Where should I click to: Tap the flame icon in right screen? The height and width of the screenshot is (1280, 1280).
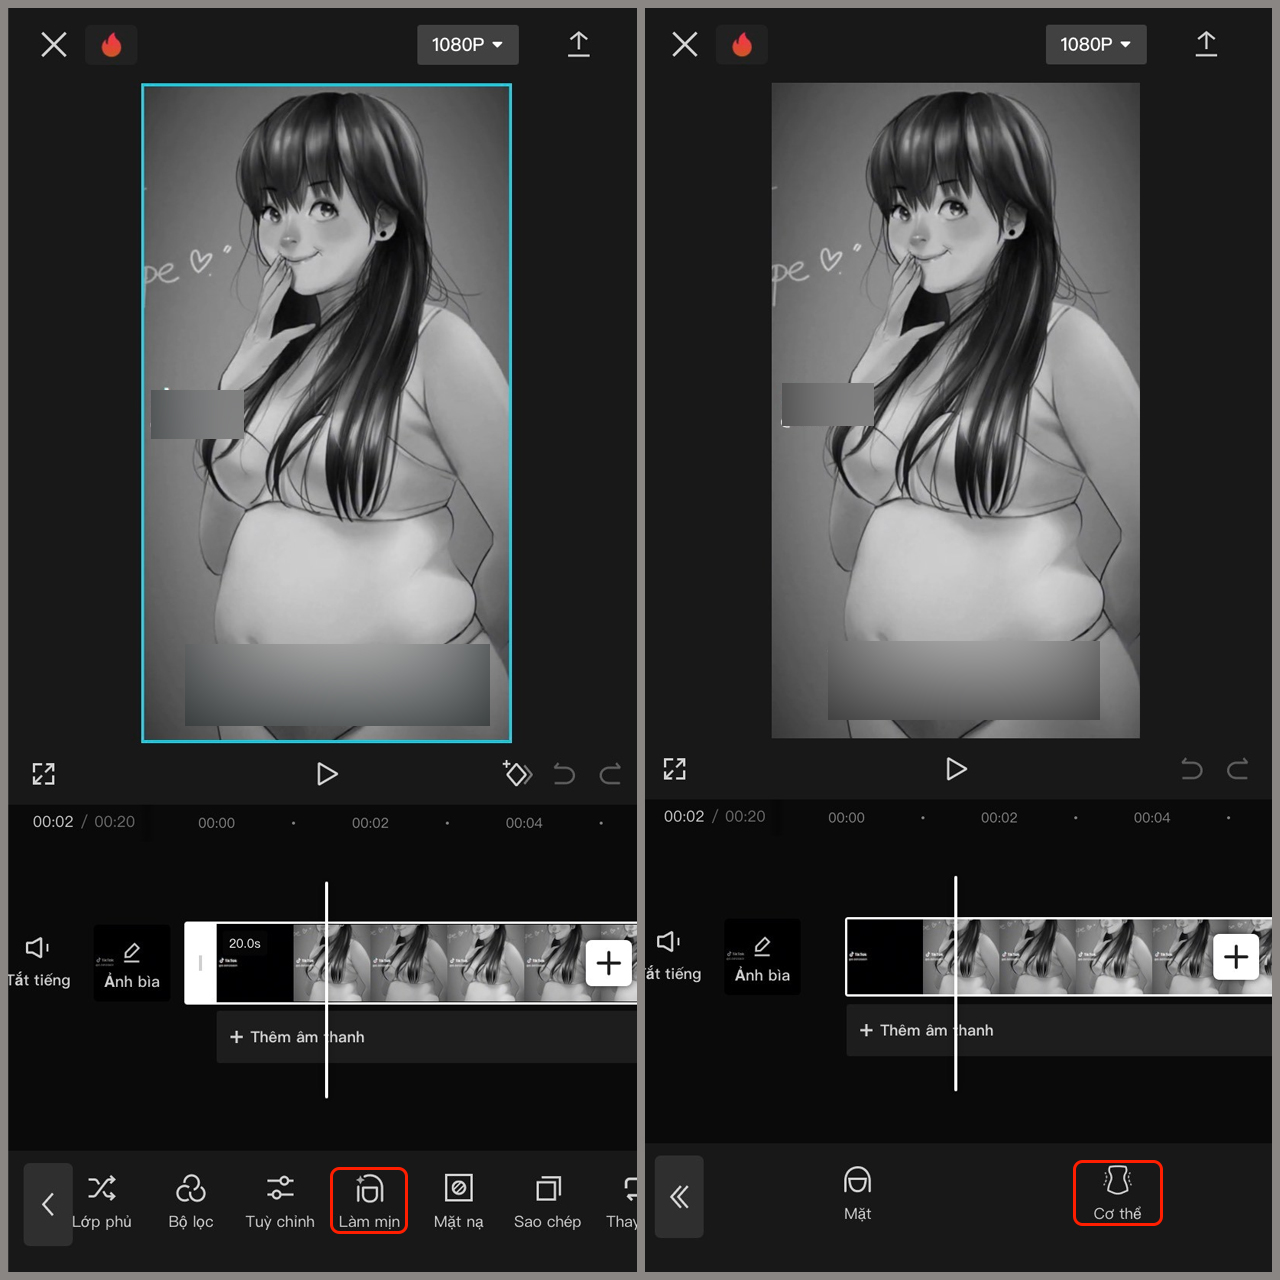[742, 45]
